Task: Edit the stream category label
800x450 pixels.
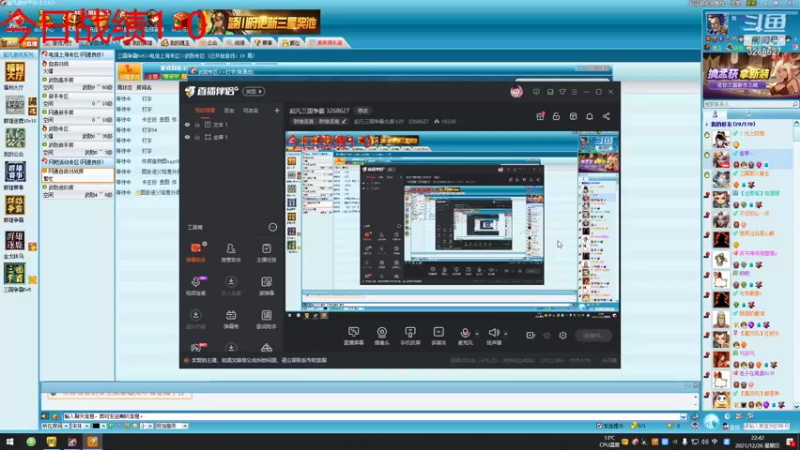Action: click(x=319, y=121)
